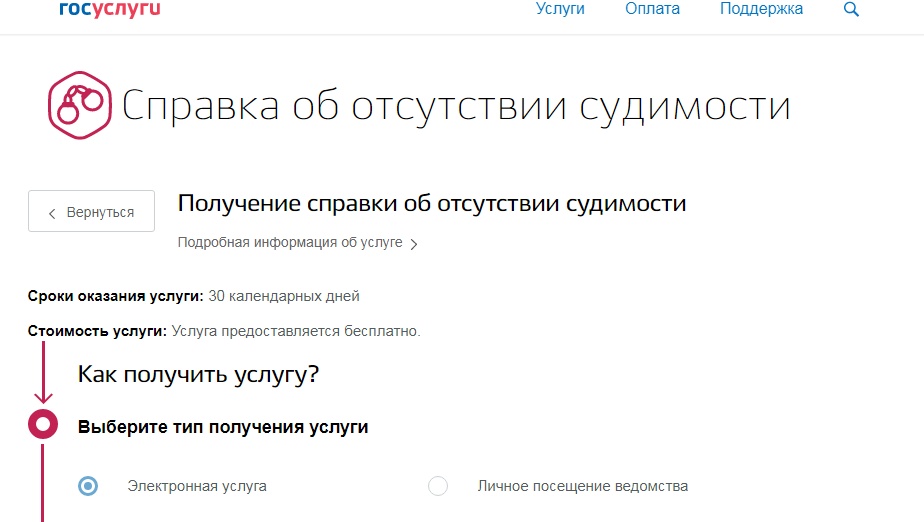
Task: Click Выберите тип получения услуги step title
Action: coord(223,427)
